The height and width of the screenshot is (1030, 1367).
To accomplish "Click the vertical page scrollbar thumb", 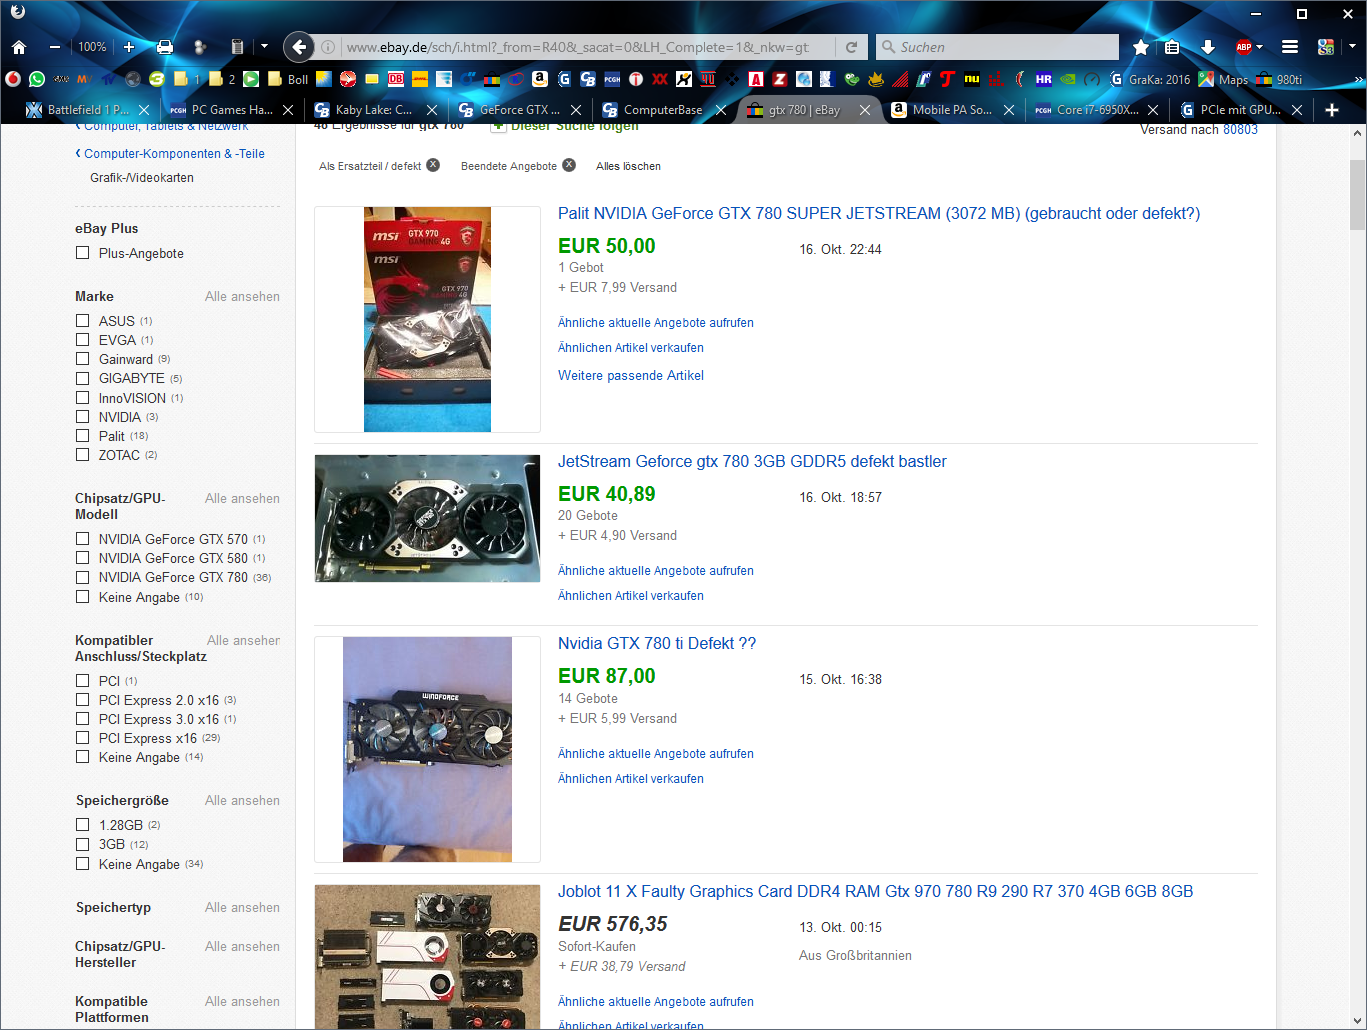I will tap(1358, 195).
